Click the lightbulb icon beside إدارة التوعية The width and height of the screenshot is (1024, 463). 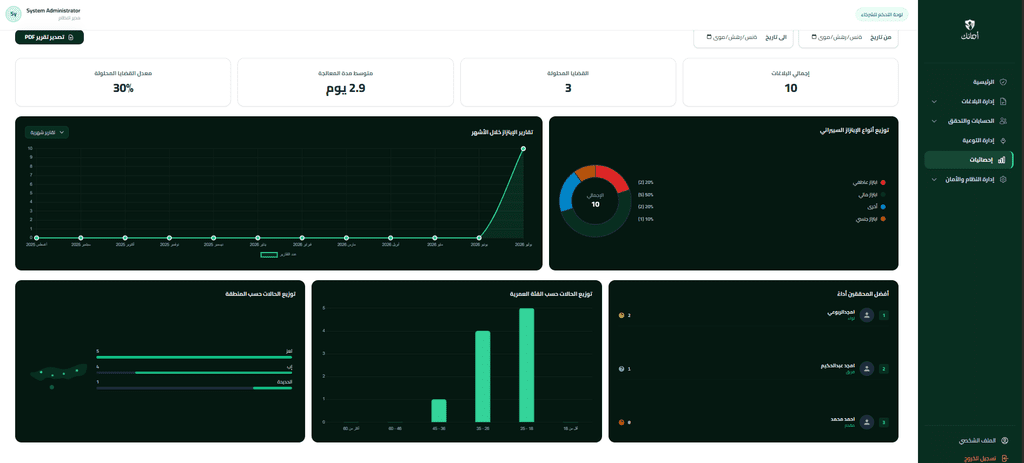1004,140
